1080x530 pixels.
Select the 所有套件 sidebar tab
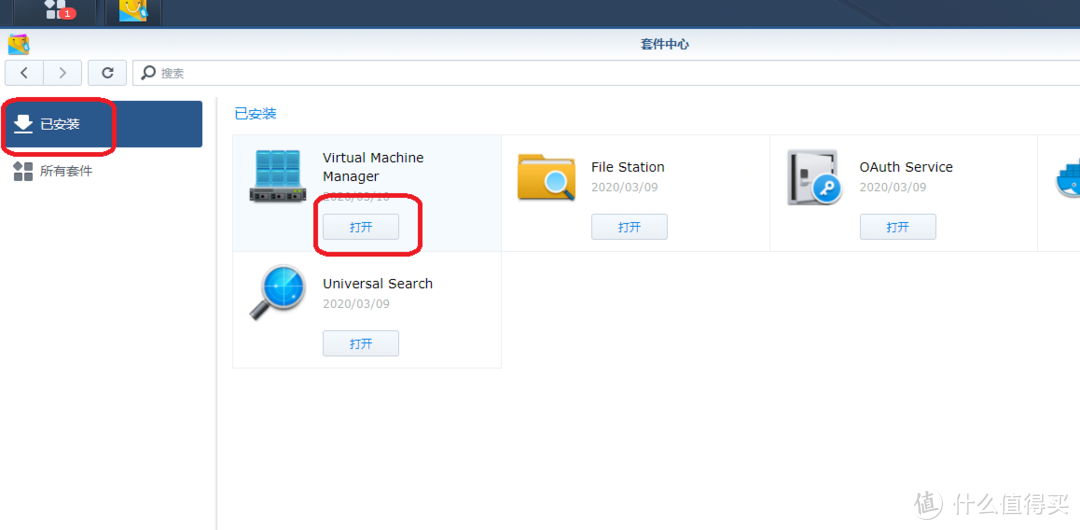click(x=103, y=171)
